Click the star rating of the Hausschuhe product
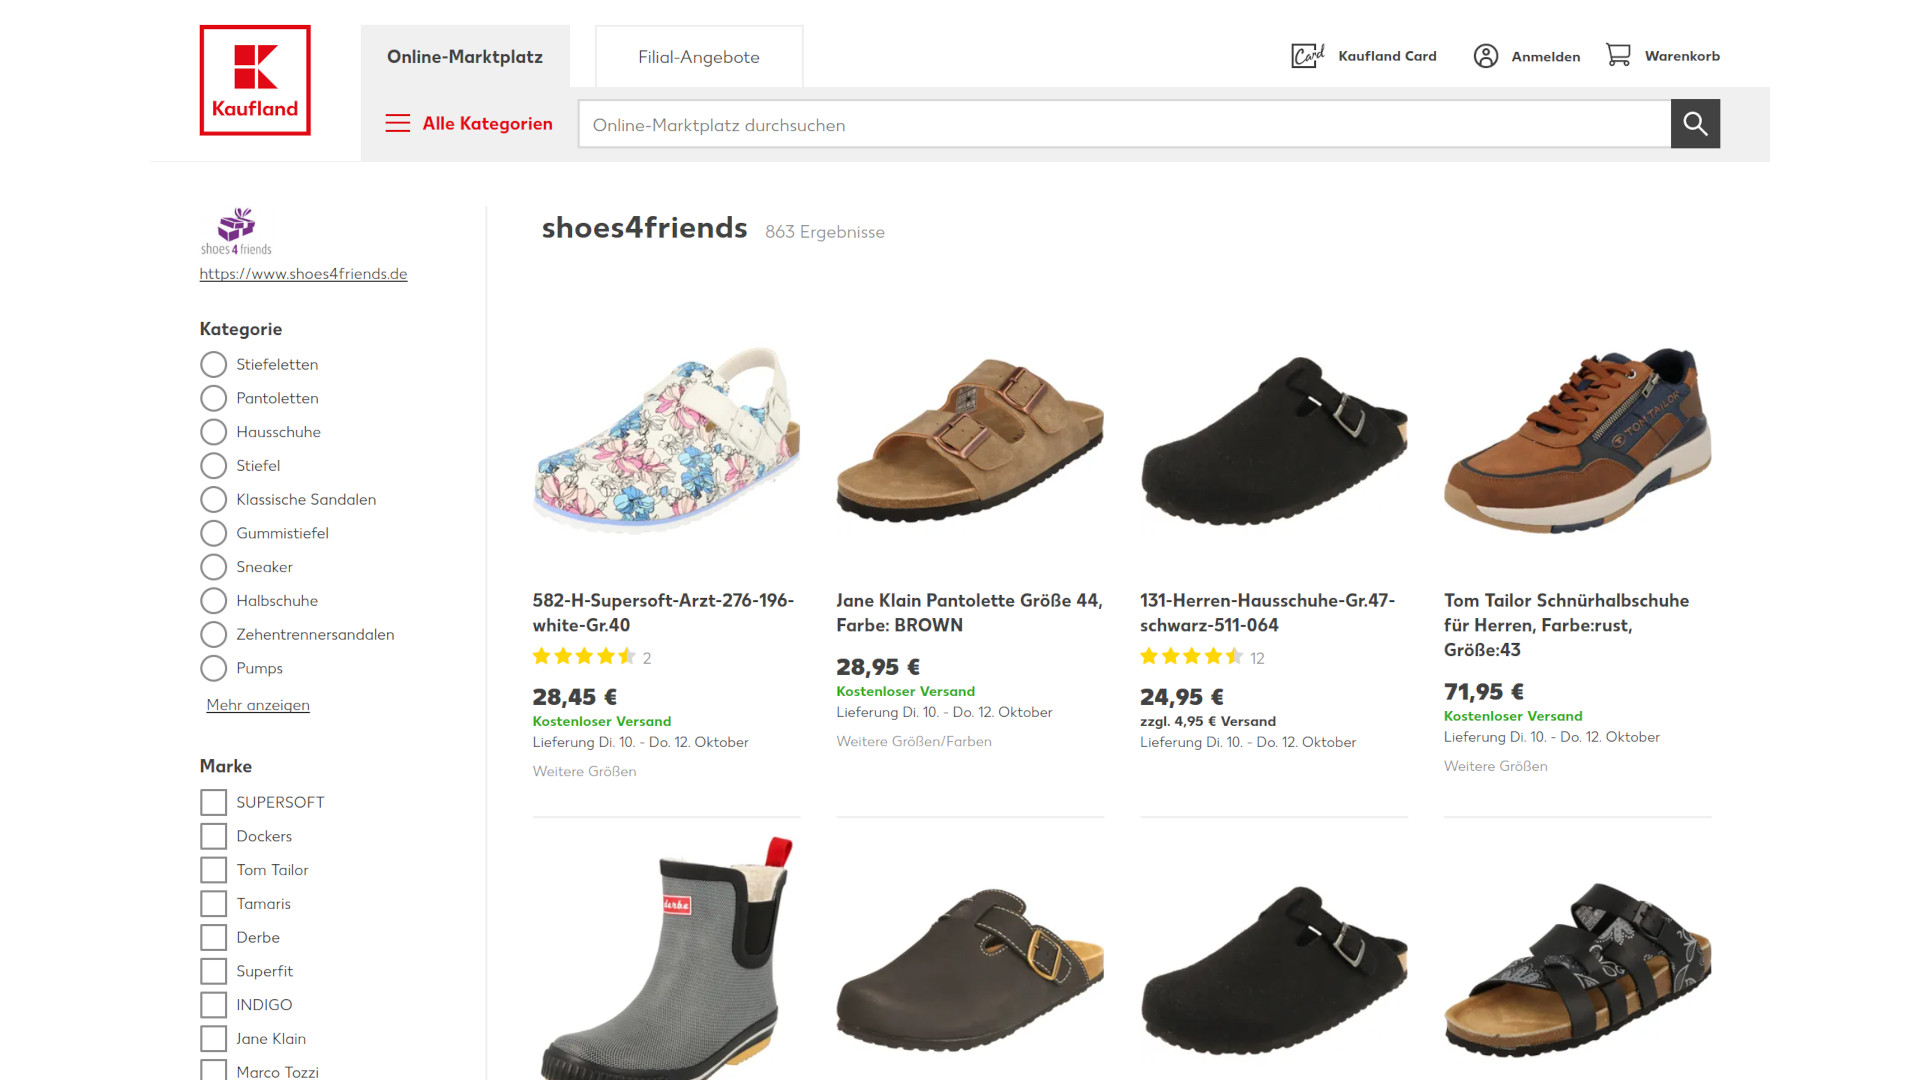1920x1080 pixels. [x=1190, y=657]
